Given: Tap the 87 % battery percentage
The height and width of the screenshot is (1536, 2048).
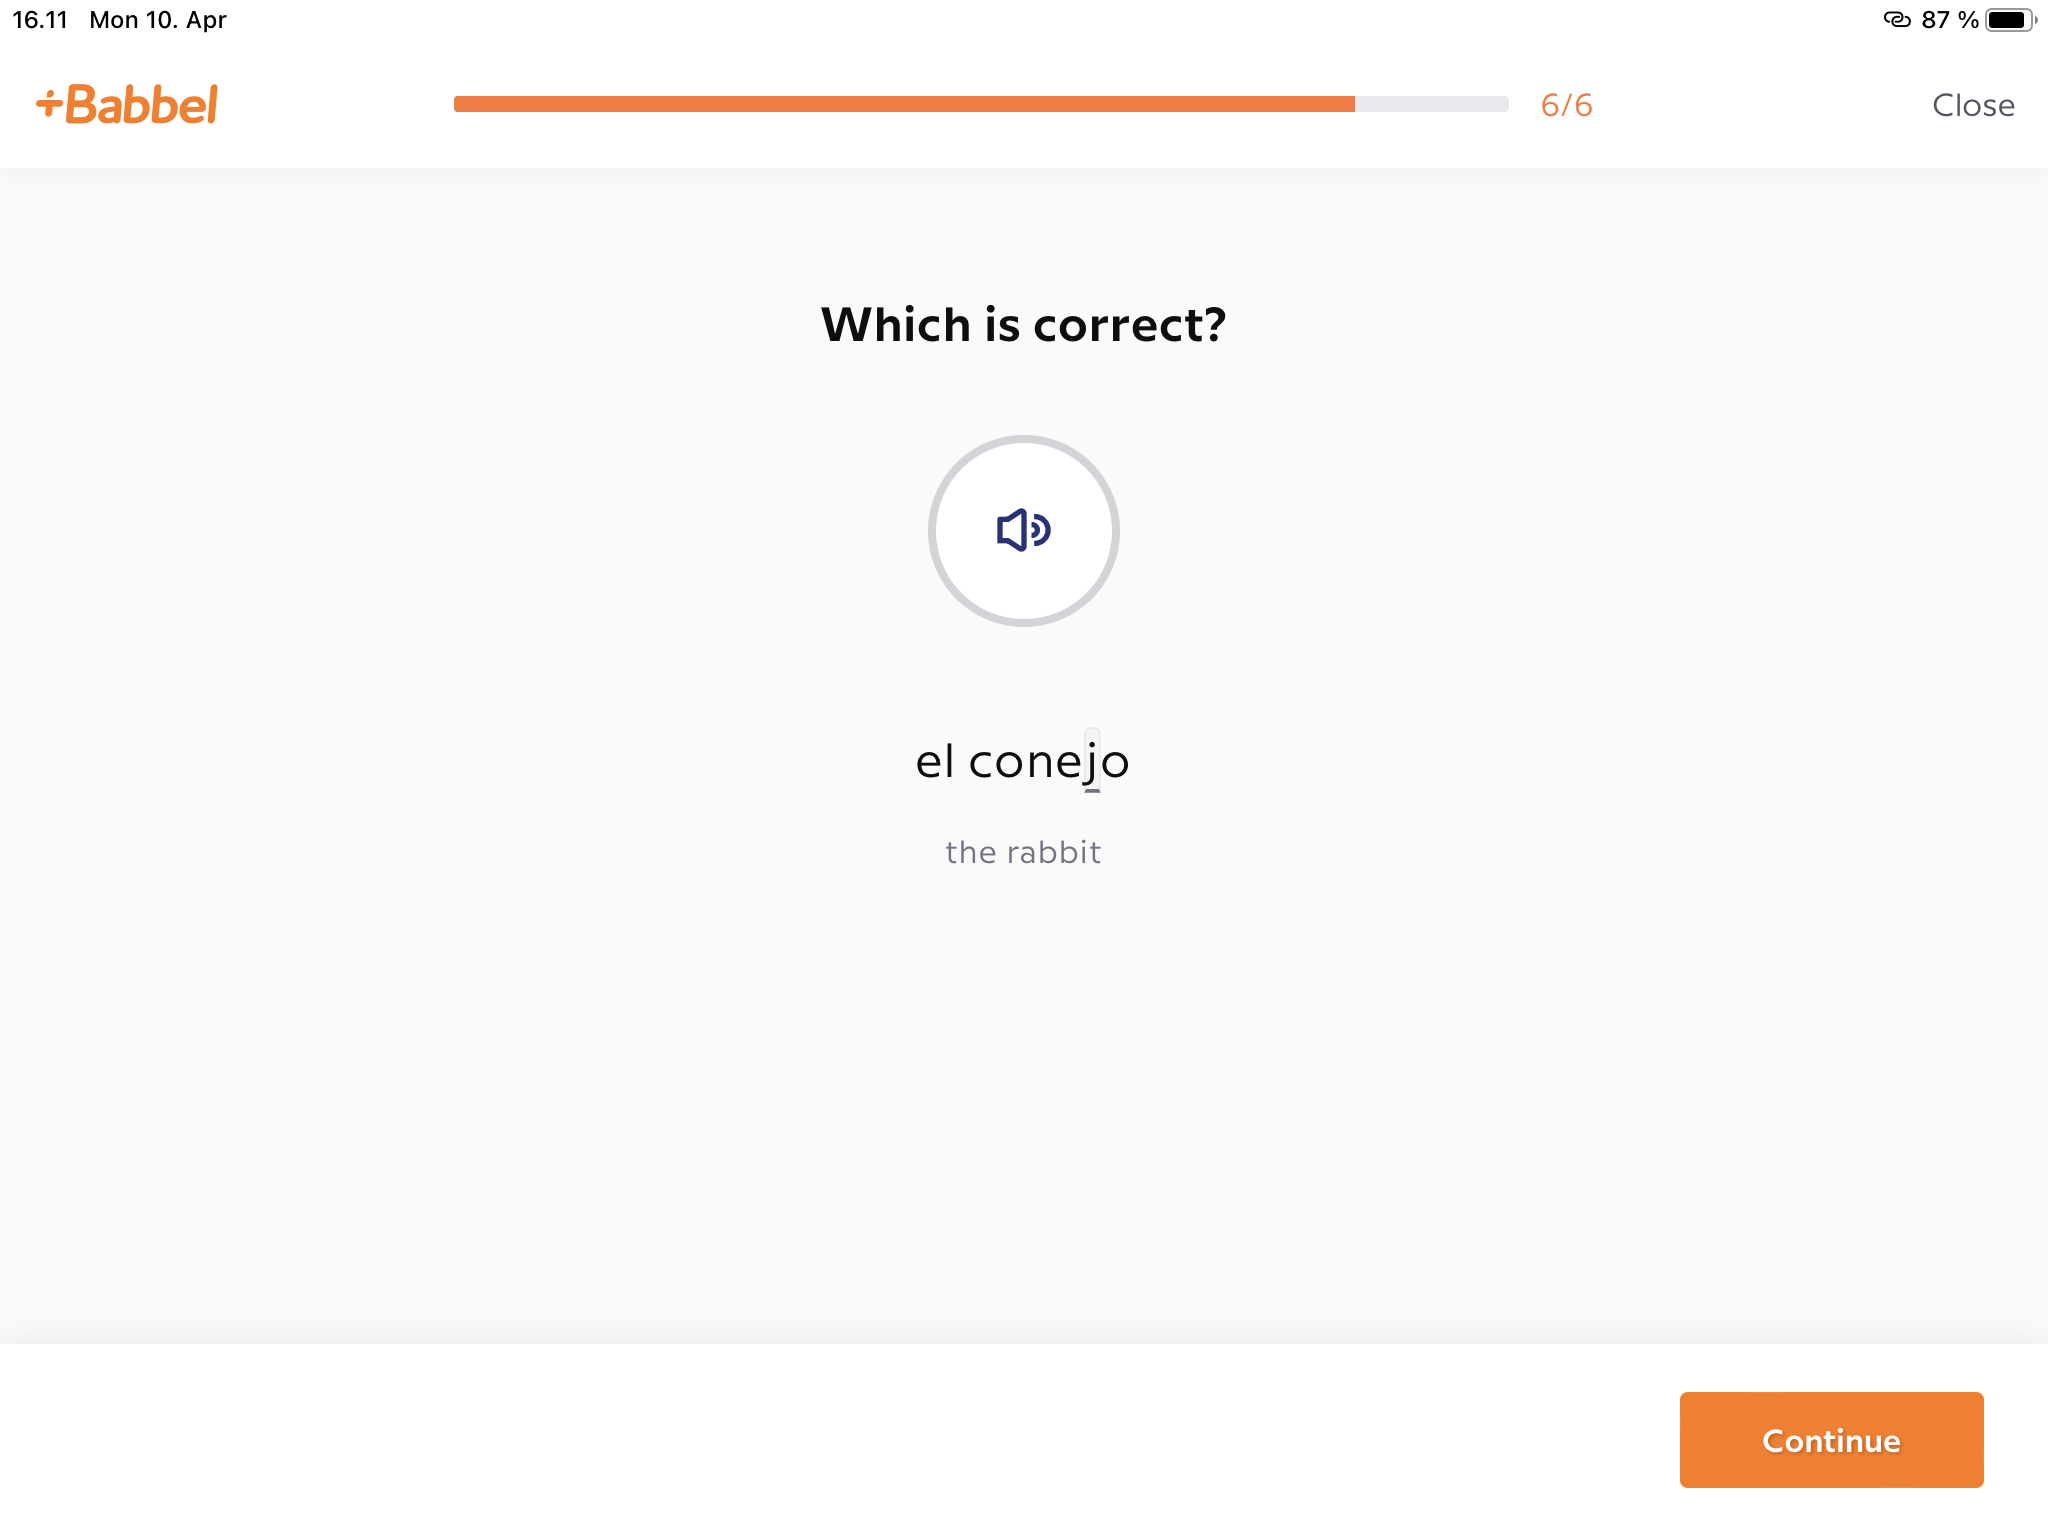Looking at the screenshot, I should pos(1949,20).
